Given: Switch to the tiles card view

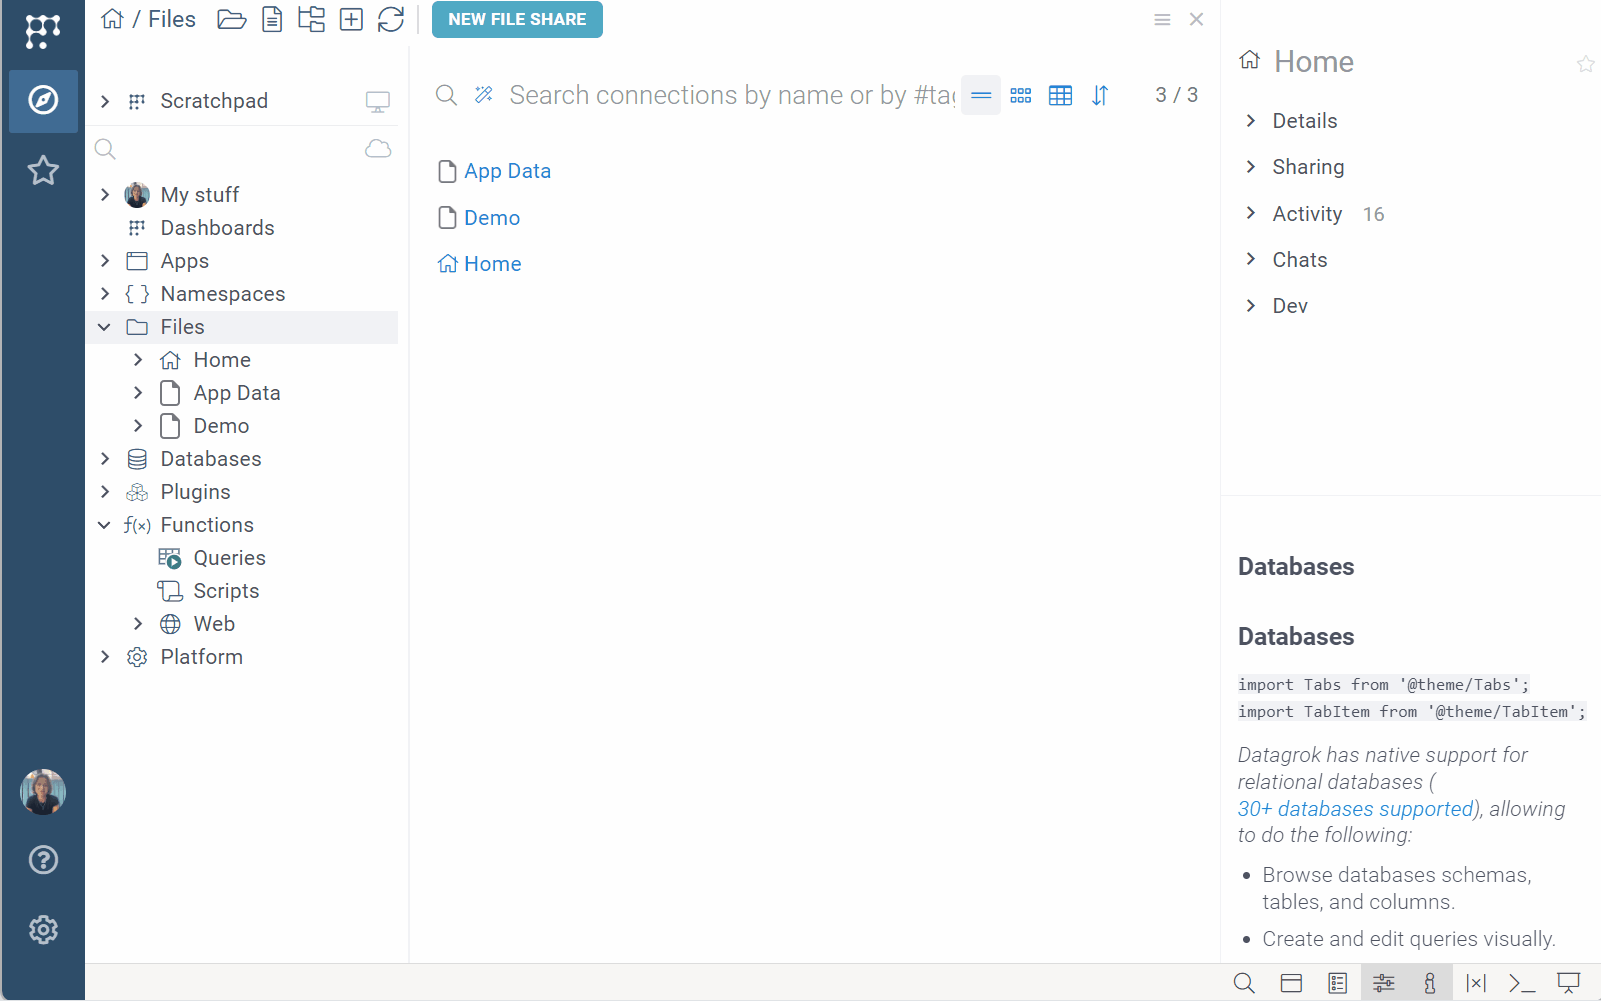Looking at the screenshot, I should pyautogui.click(x=1020, y=95).
